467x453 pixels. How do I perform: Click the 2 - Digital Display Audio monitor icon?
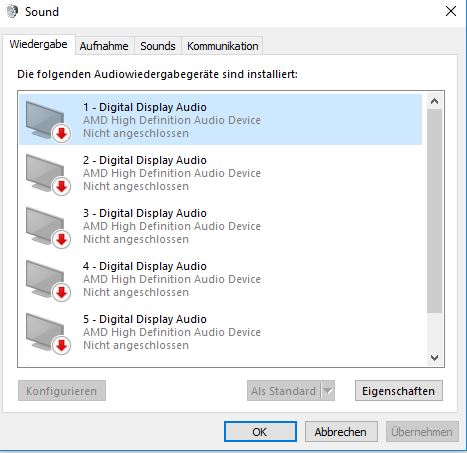[48, 174]
